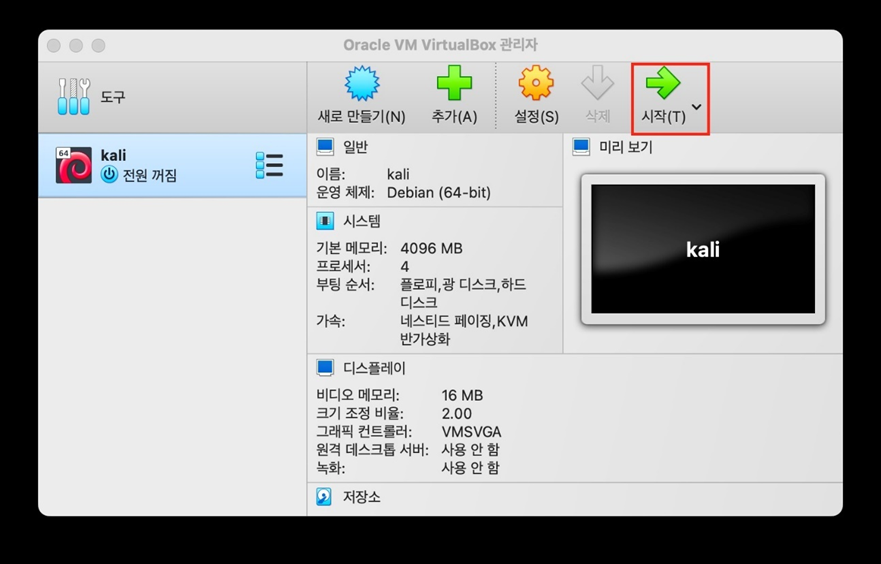
Task: Start the VM with 시작(T) arrow
Action: click(x=663, y=83)
